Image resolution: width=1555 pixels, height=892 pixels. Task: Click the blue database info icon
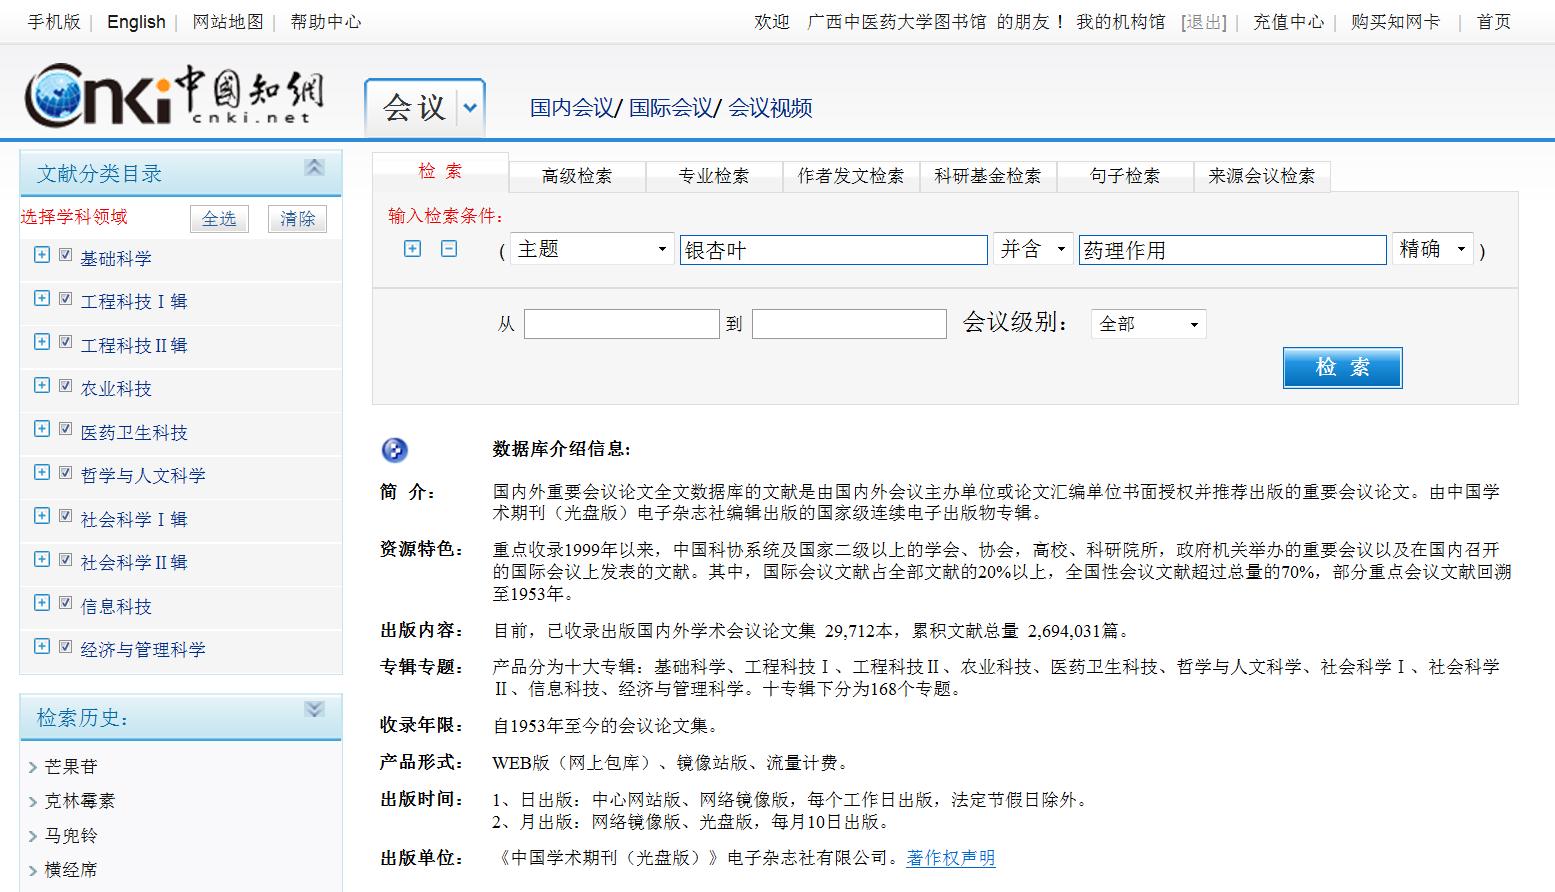(395, 450)
